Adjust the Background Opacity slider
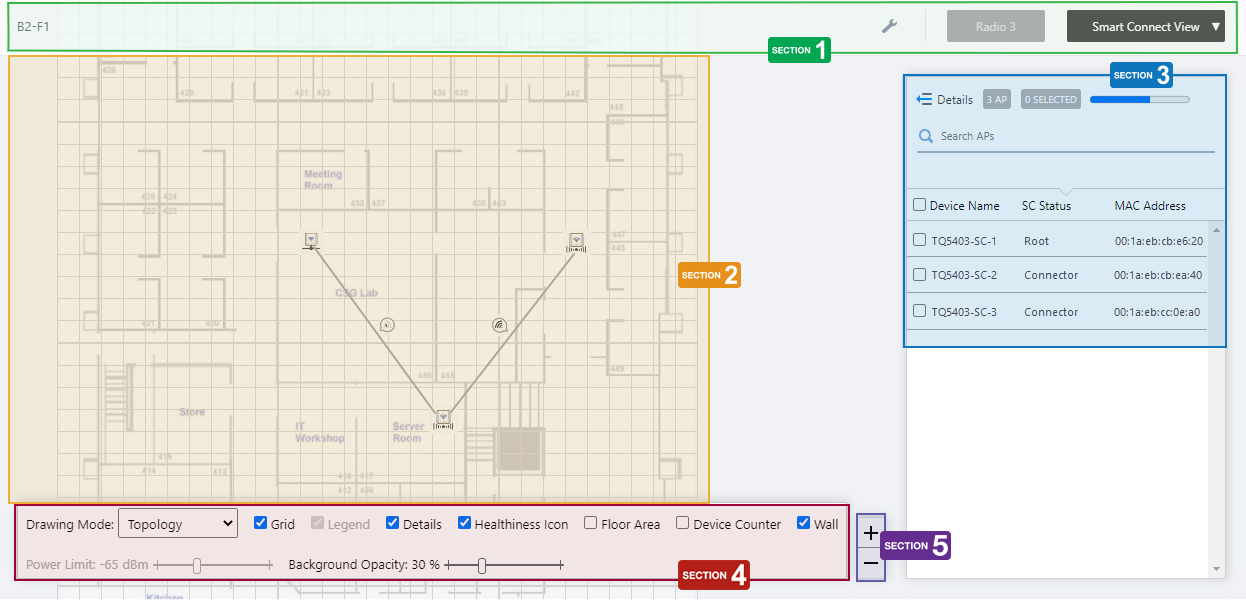 coord(482,566)
